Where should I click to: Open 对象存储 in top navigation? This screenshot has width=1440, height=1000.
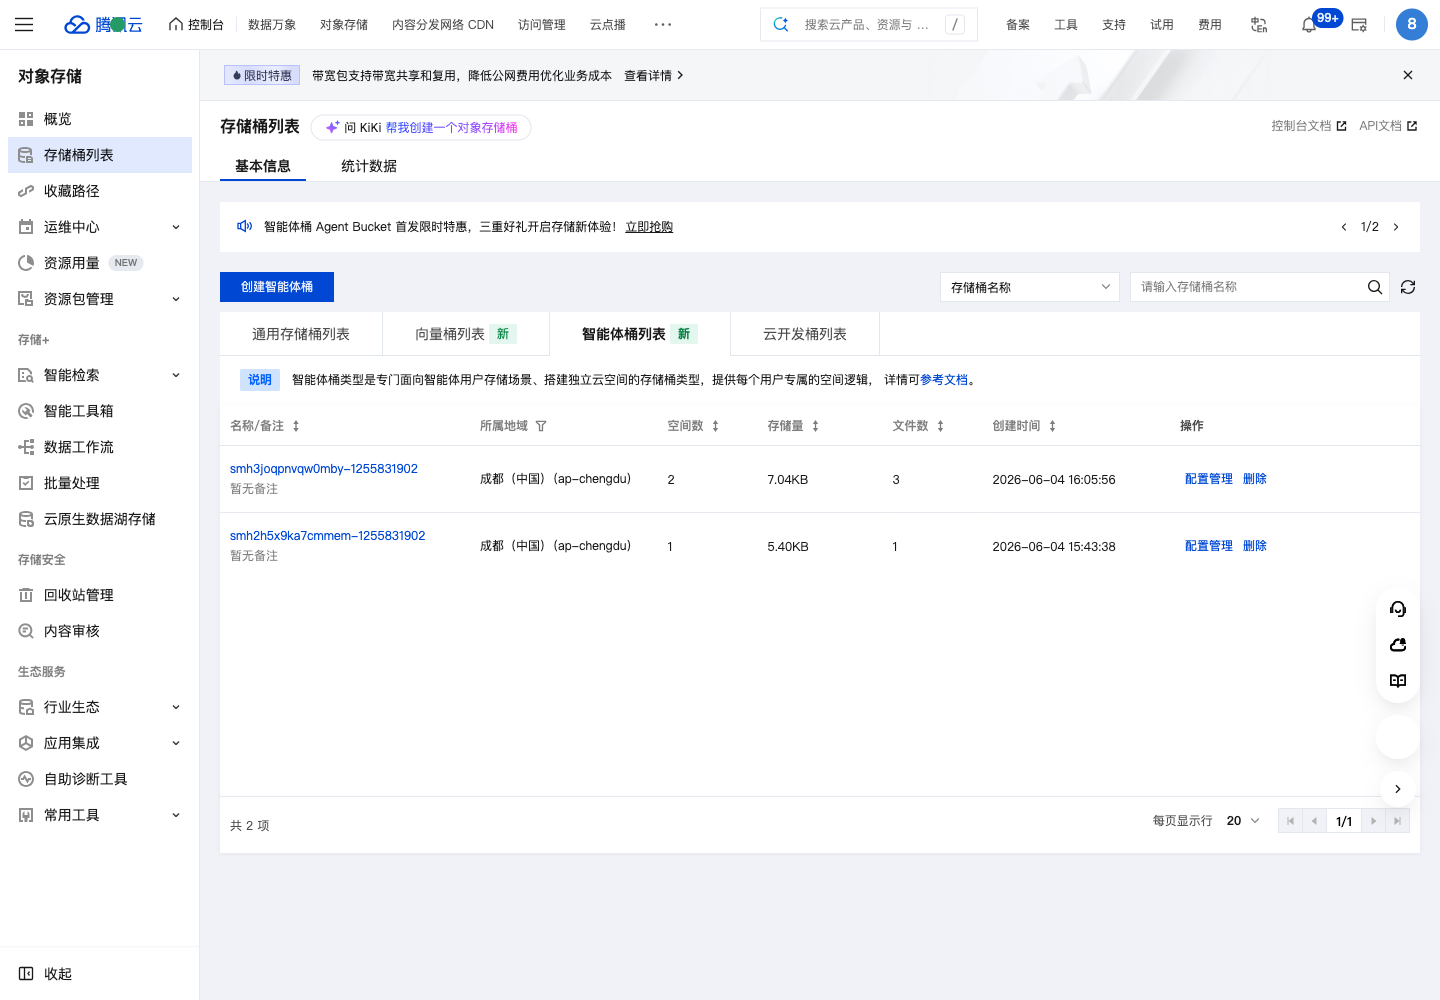(x=344, y=25)
